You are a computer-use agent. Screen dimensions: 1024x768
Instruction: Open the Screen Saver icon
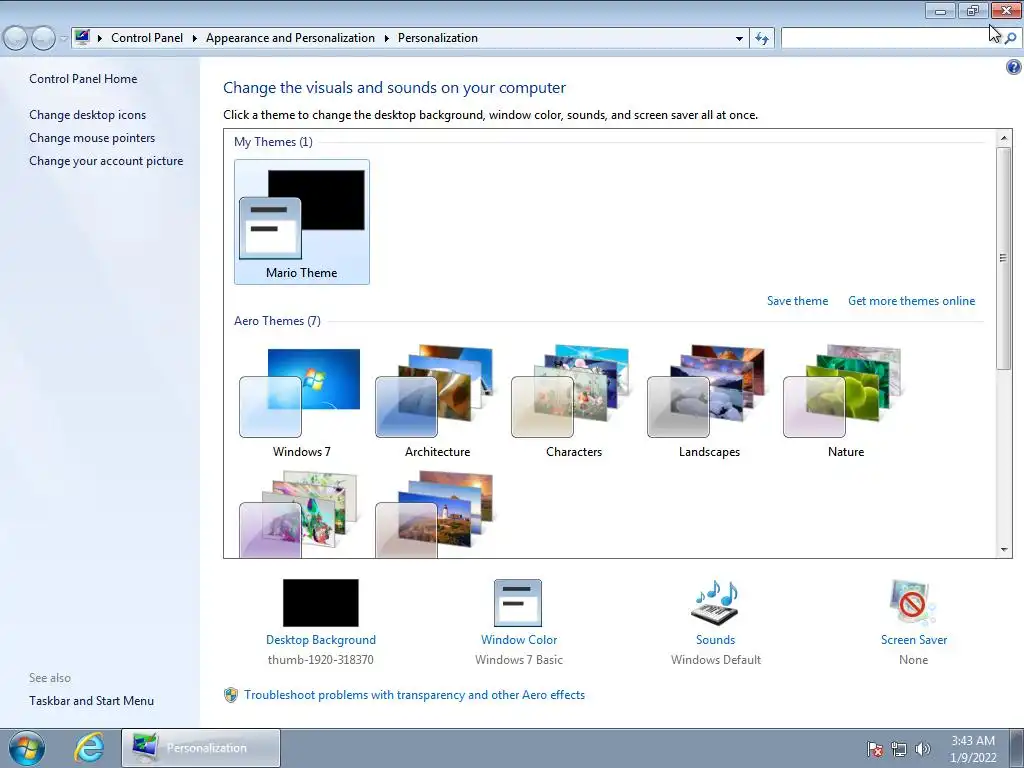[x=913, y=603]
